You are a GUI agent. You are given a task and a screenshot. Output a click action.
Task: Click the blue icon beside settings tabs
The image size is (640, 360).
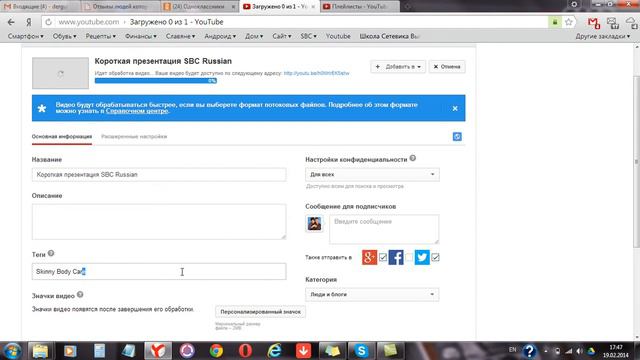click(x=457, y=137)
